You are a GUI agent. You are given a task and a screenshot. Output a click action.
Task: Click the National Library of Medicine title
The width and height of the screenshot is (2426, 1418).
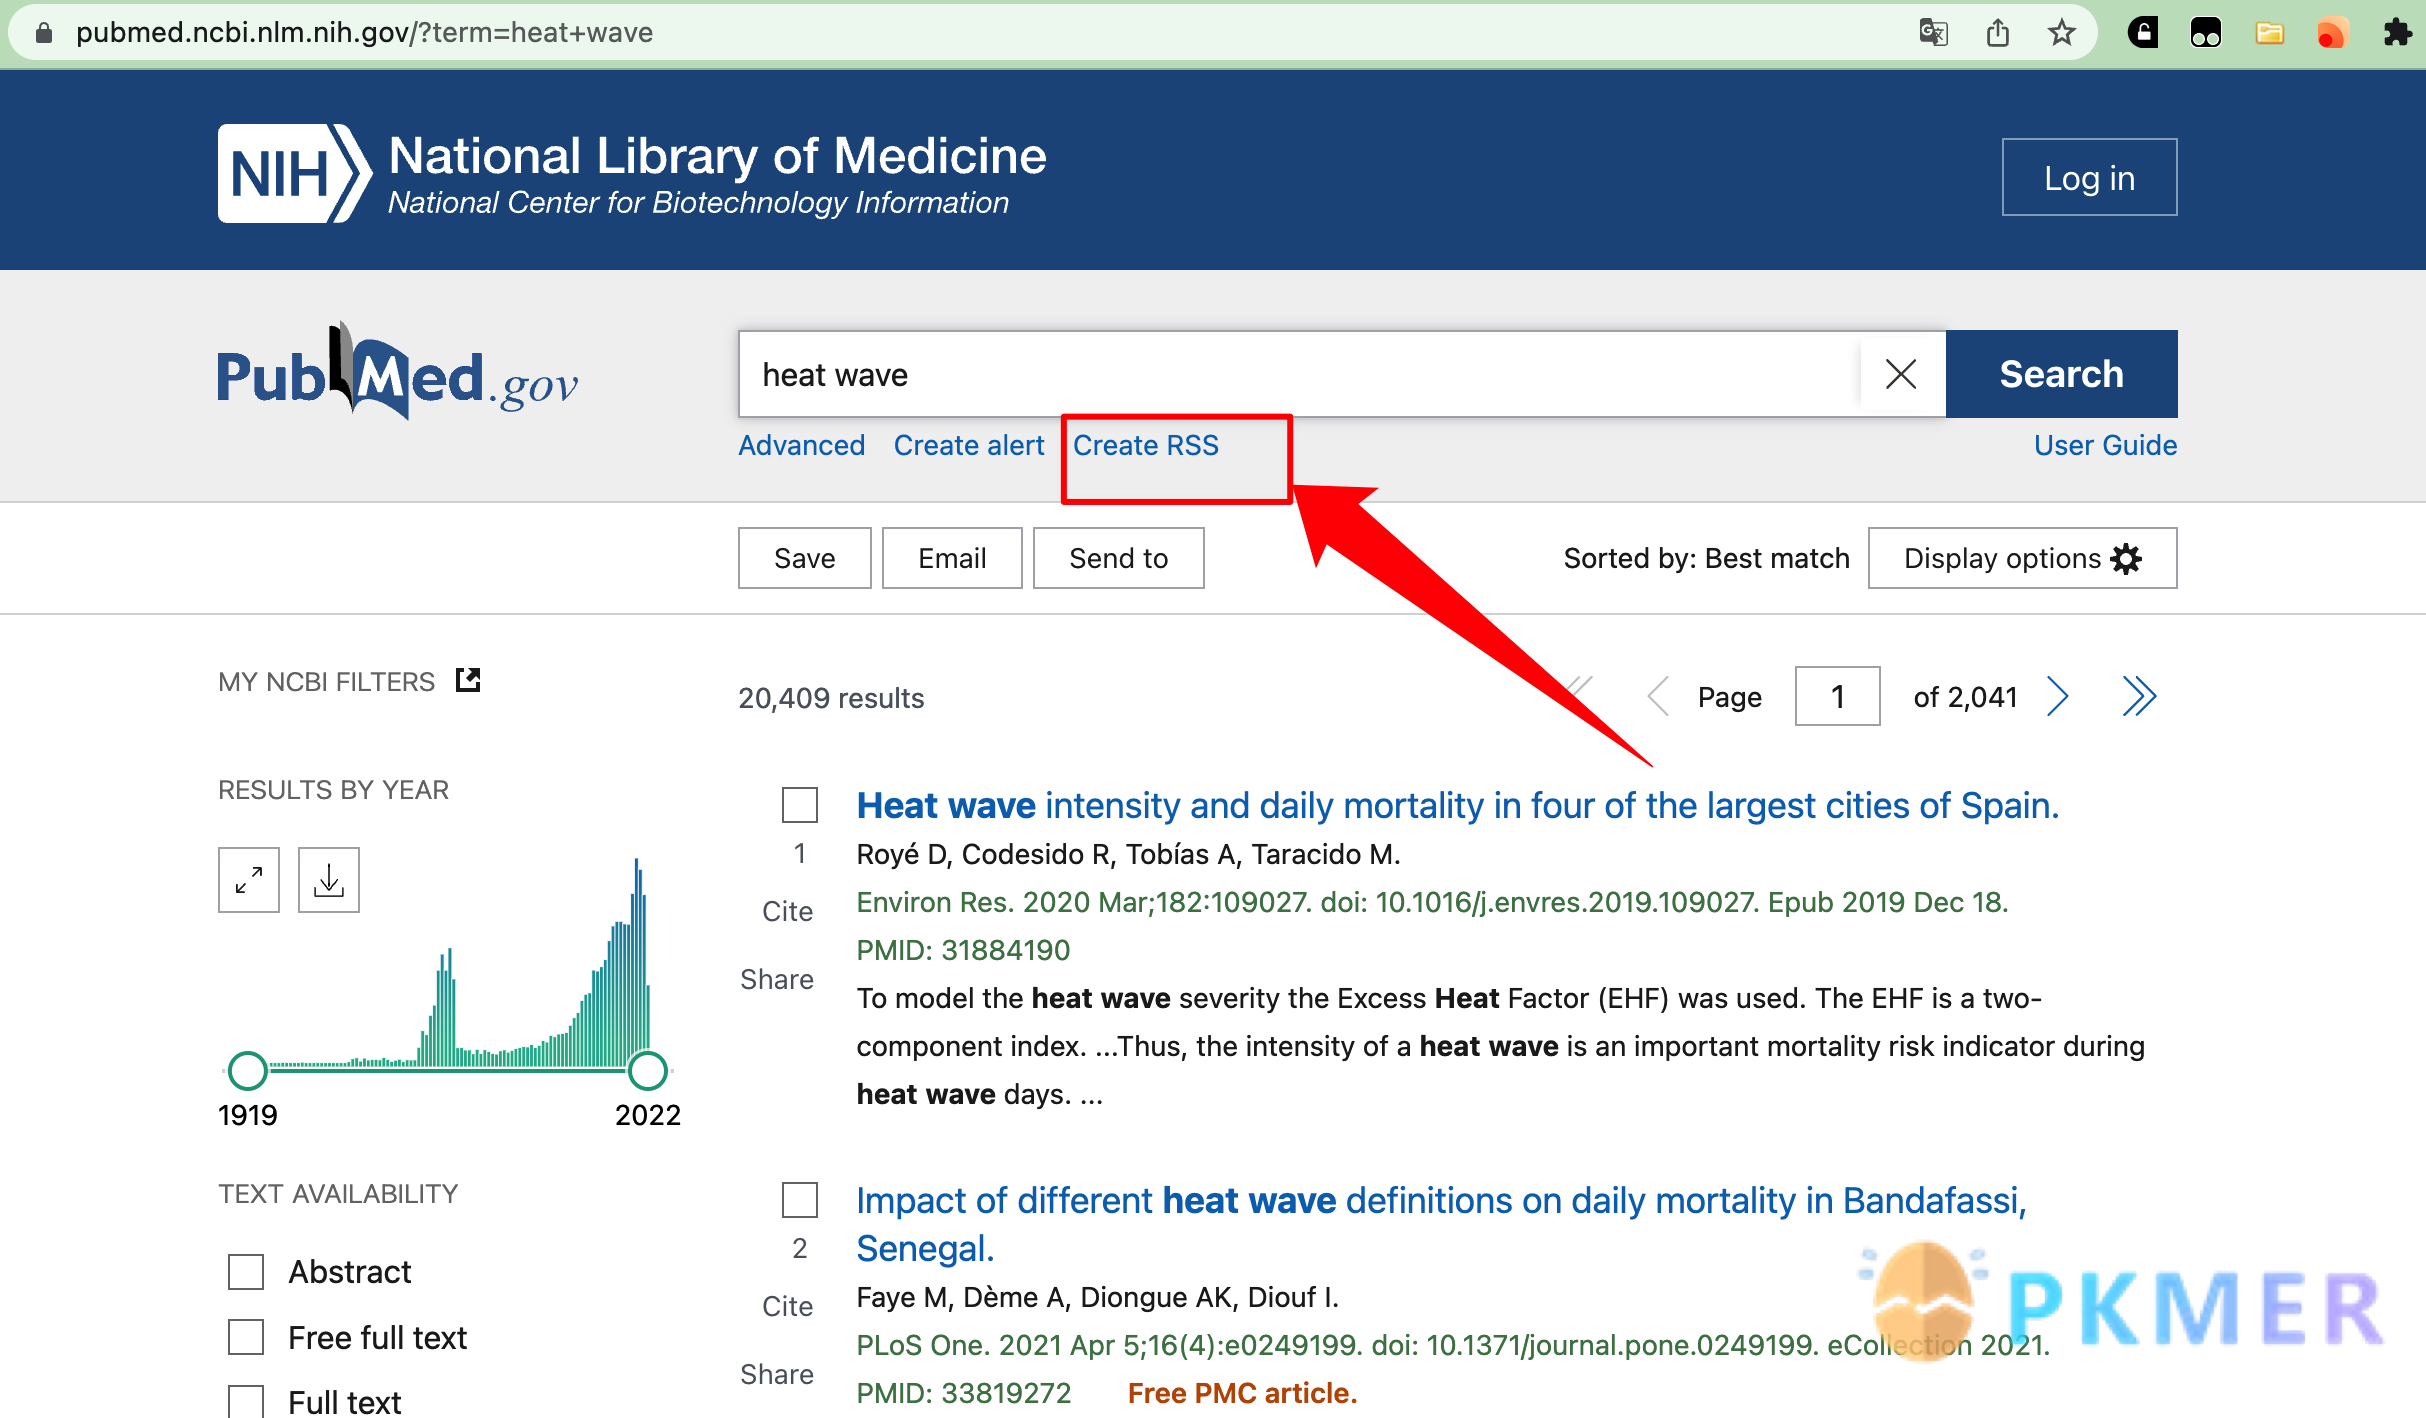pos(717,155)
